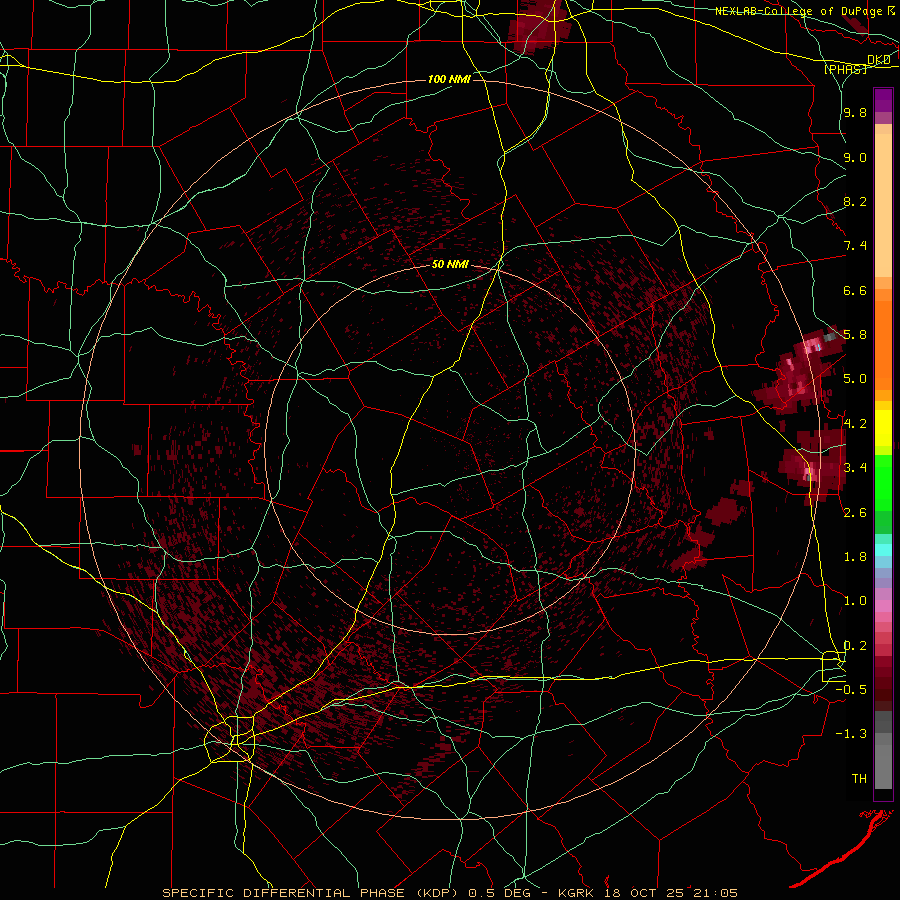Select the 1.8 value on the color scale
Screen dimensions: 900x900
[855, 557]
